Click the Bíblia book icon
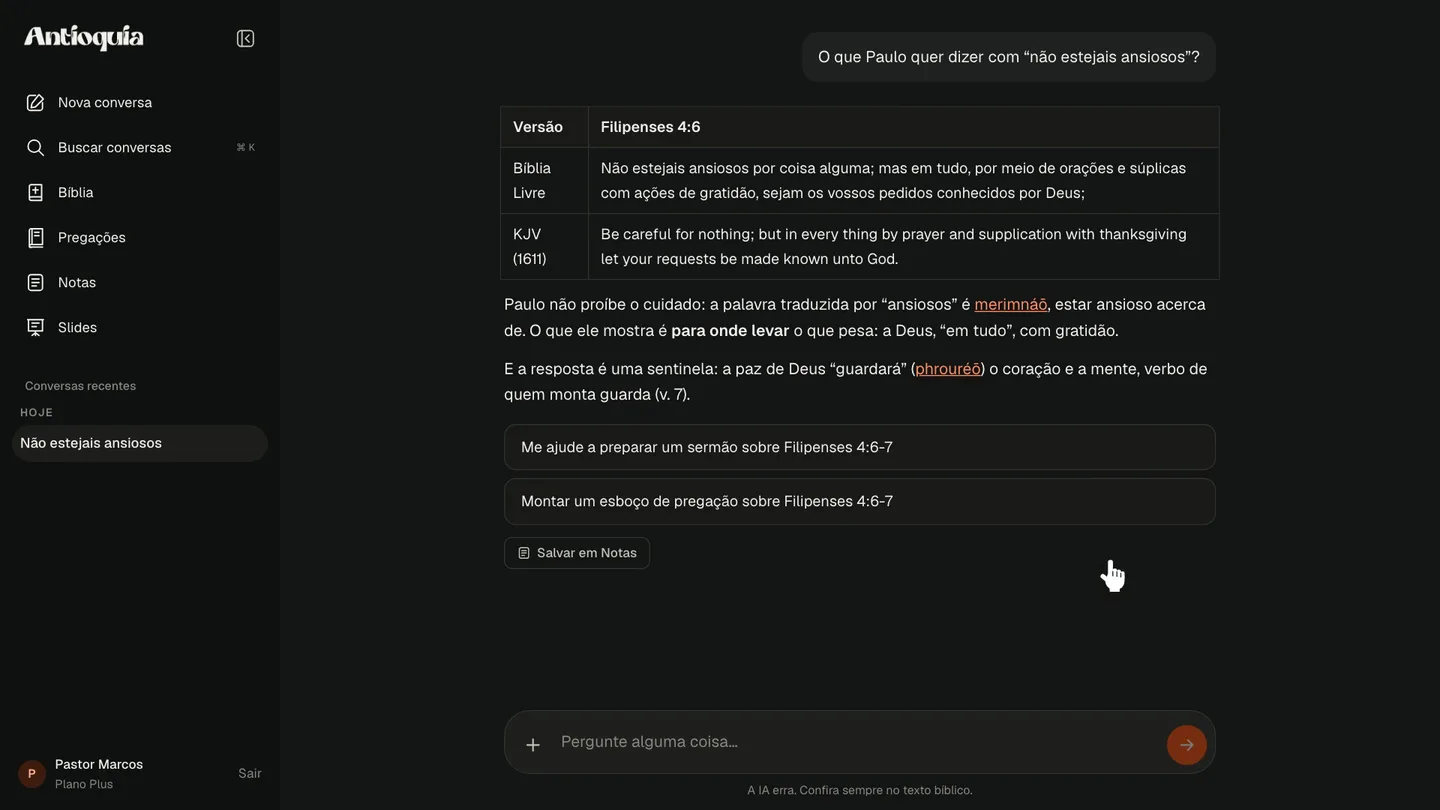1440x810 pixels. [35, 193]
